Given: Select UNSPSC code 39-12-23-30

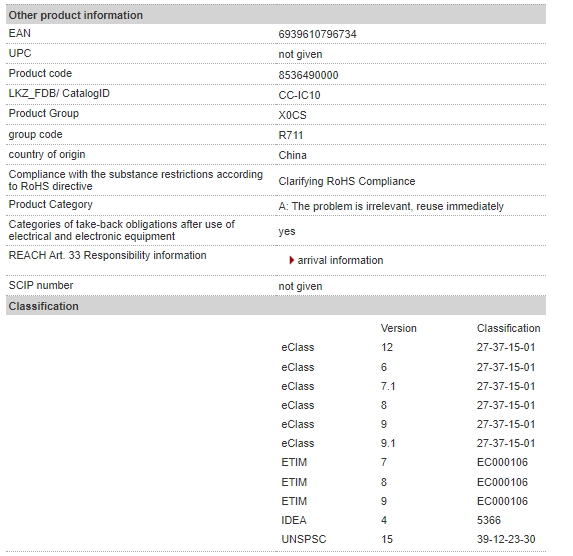Looking at the screenshot, I should [506, 539].
